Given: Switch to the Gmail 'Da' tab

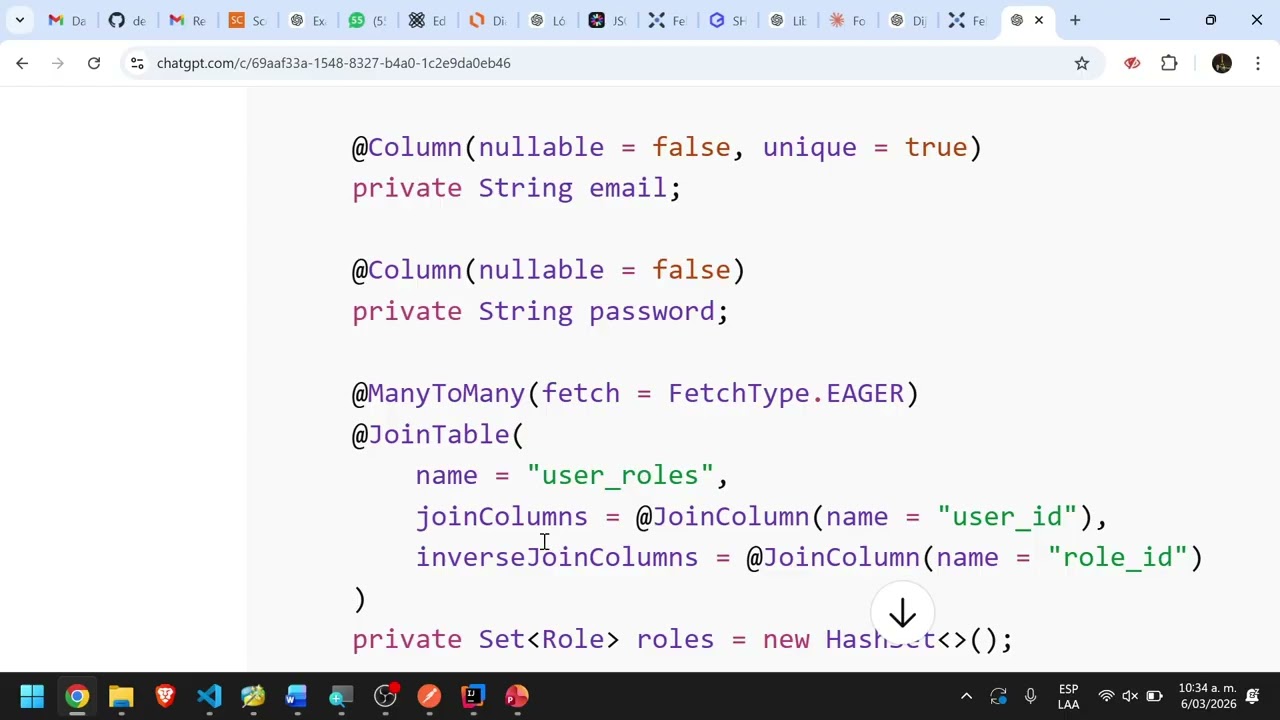Looking at the screenshot, I should tap(66, 20).
